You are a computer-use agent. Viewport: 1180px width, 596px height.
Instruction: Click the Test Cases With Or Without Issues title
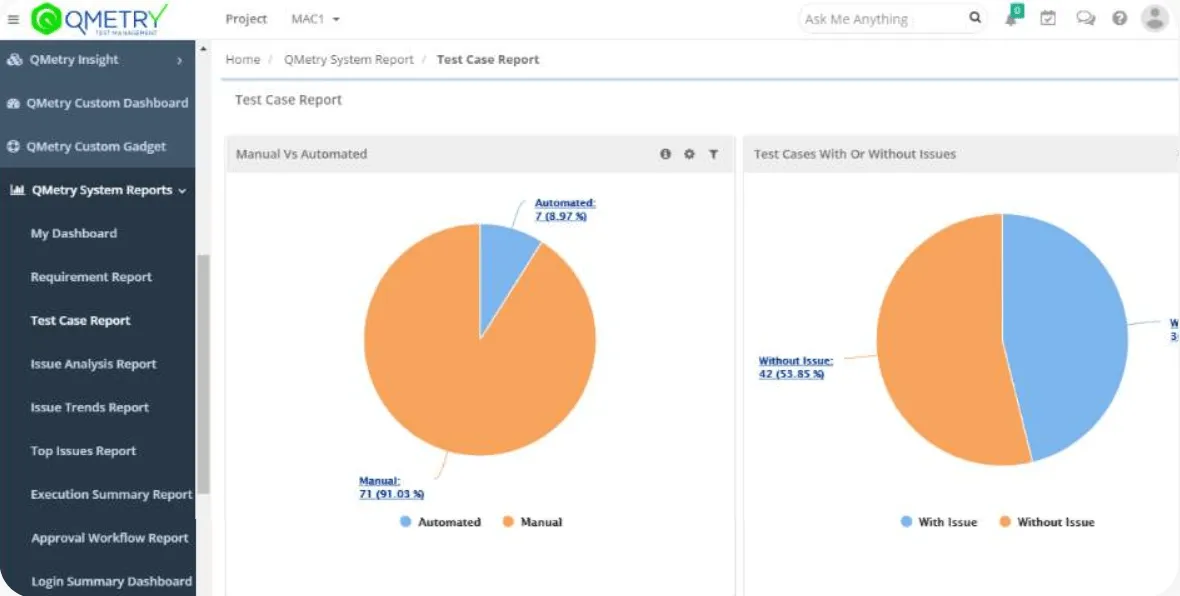click(855, 154)
